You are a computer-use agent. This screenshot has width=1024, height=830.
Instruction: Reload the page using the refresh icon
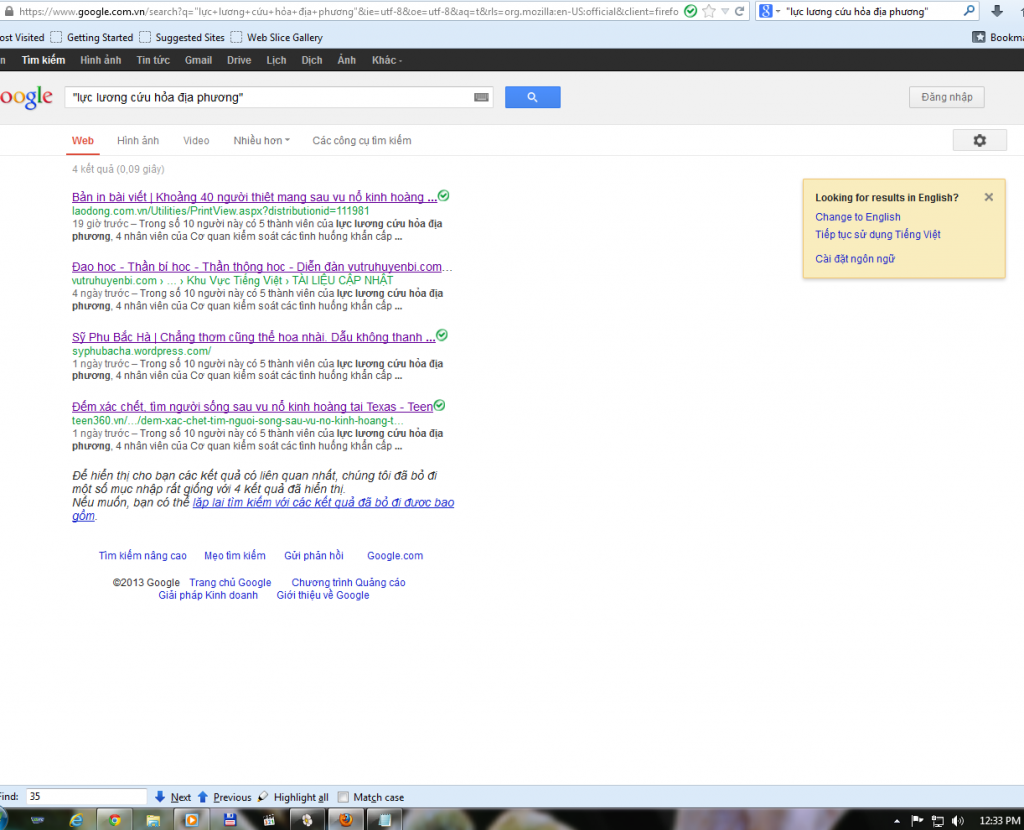pos(740,11)
